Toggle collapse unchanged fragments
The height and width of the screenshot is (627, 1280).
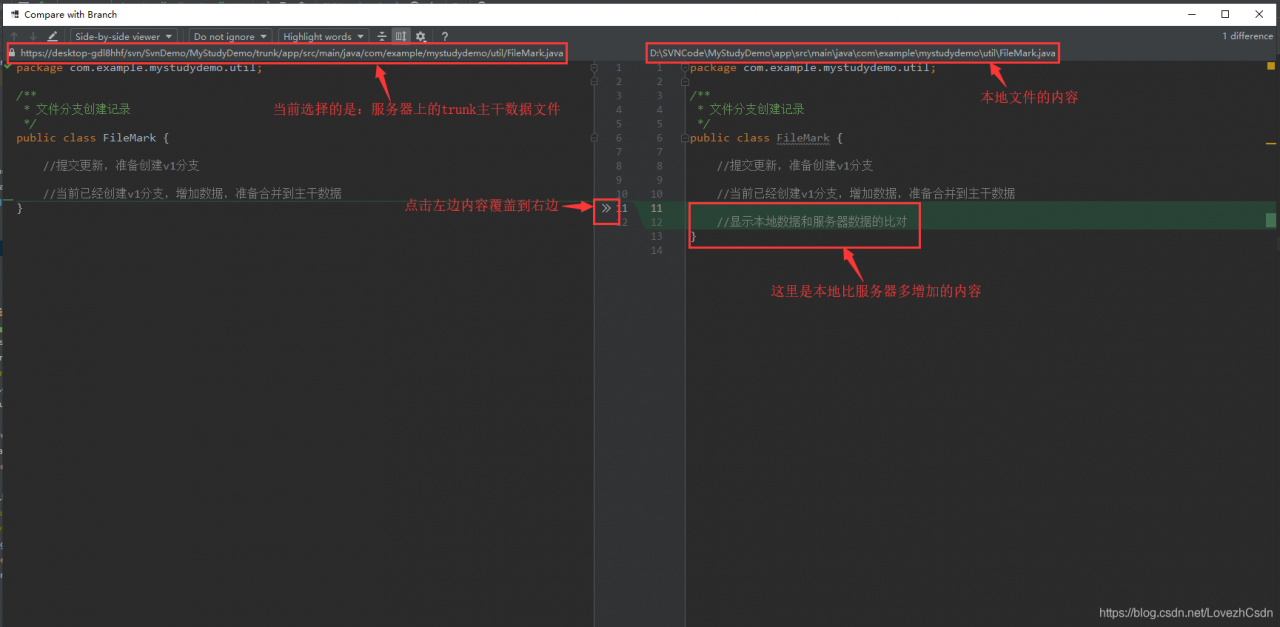[x=382, y=36]
